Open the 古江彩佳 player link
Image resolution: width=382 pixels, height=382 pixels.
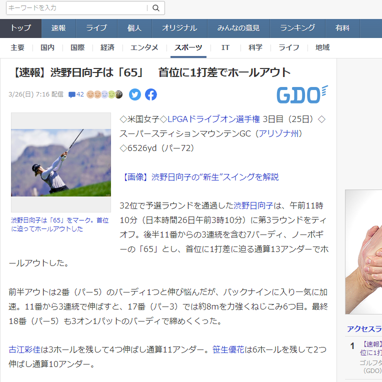[24, 350]
